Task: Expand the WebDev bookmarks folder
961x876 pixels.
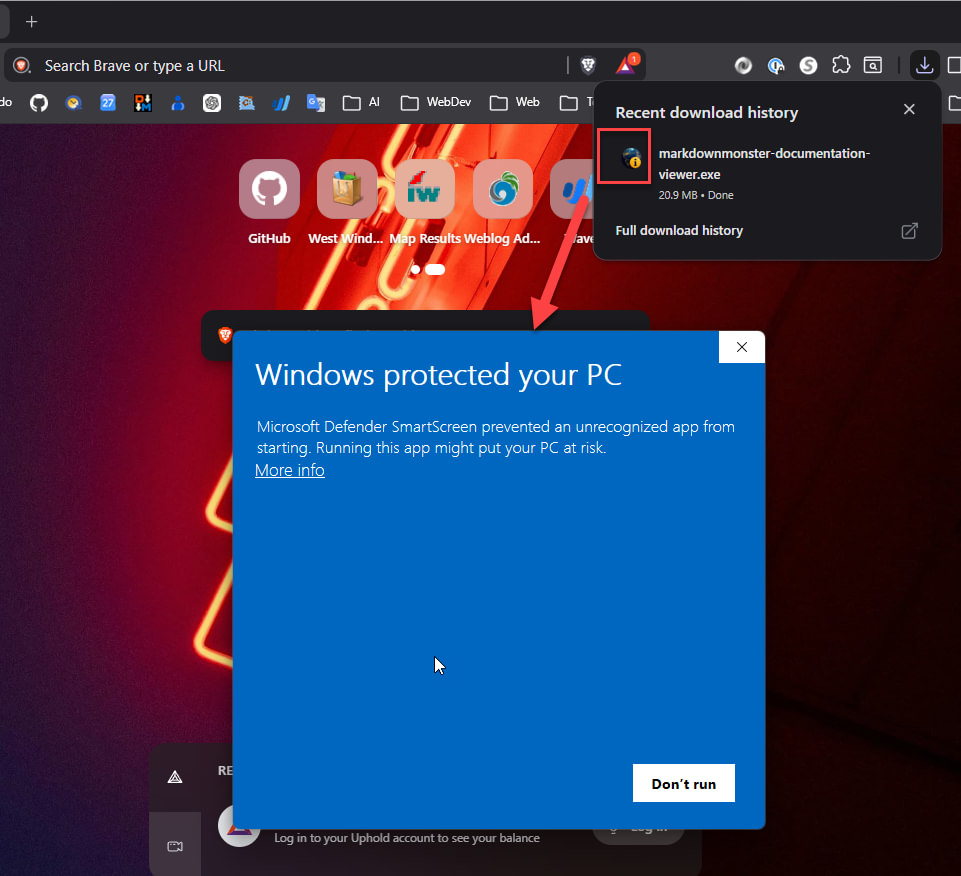Action: pyautogui.click(x=436, y=102)
